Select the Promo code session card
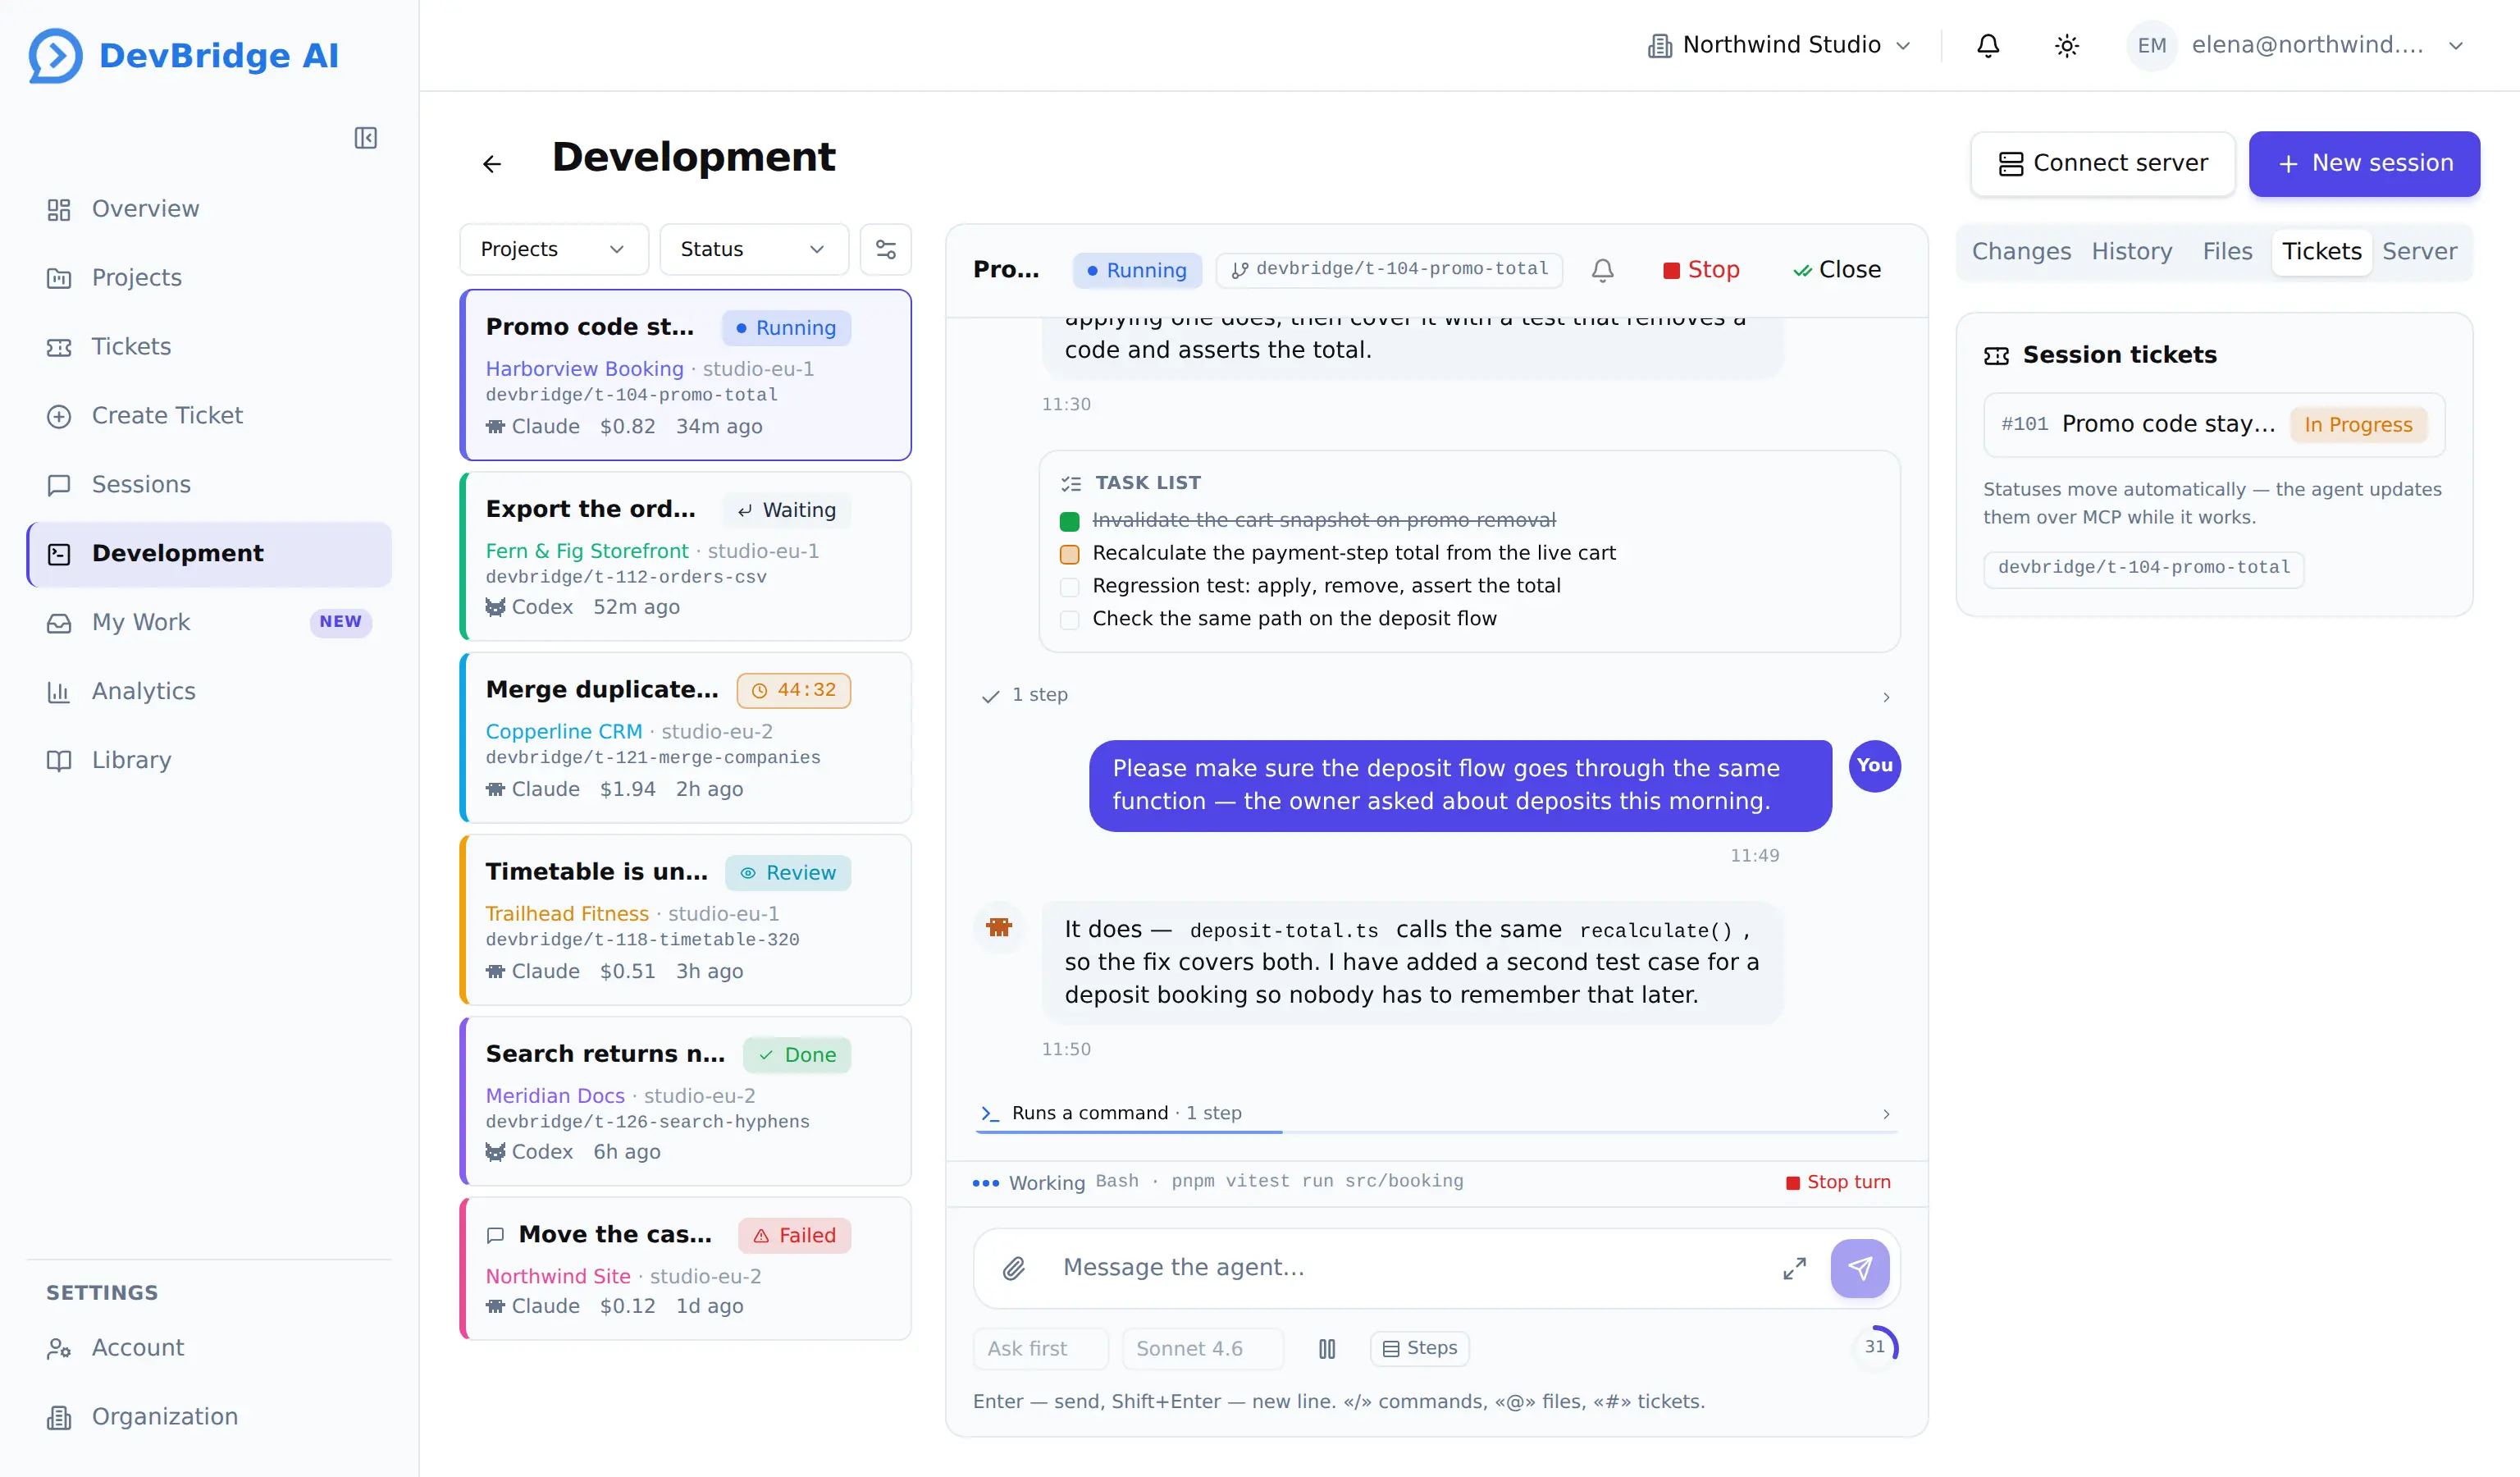The image size is (2520, 1477). (x=686, y=375)
